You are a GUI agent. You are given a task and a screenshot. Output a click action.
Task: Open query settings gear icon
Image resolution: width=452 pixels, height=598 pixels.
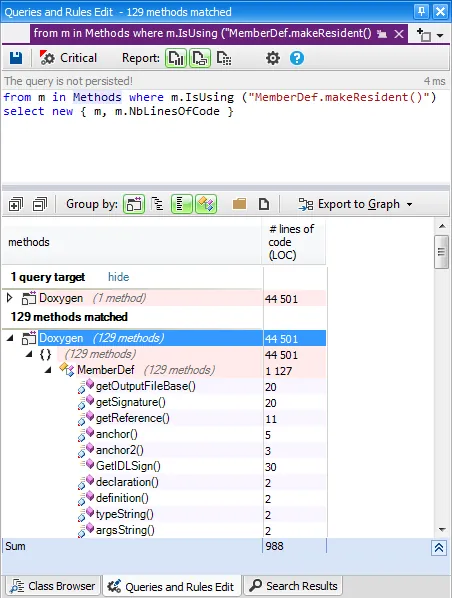pyautogui.click(x=272, y=58)
